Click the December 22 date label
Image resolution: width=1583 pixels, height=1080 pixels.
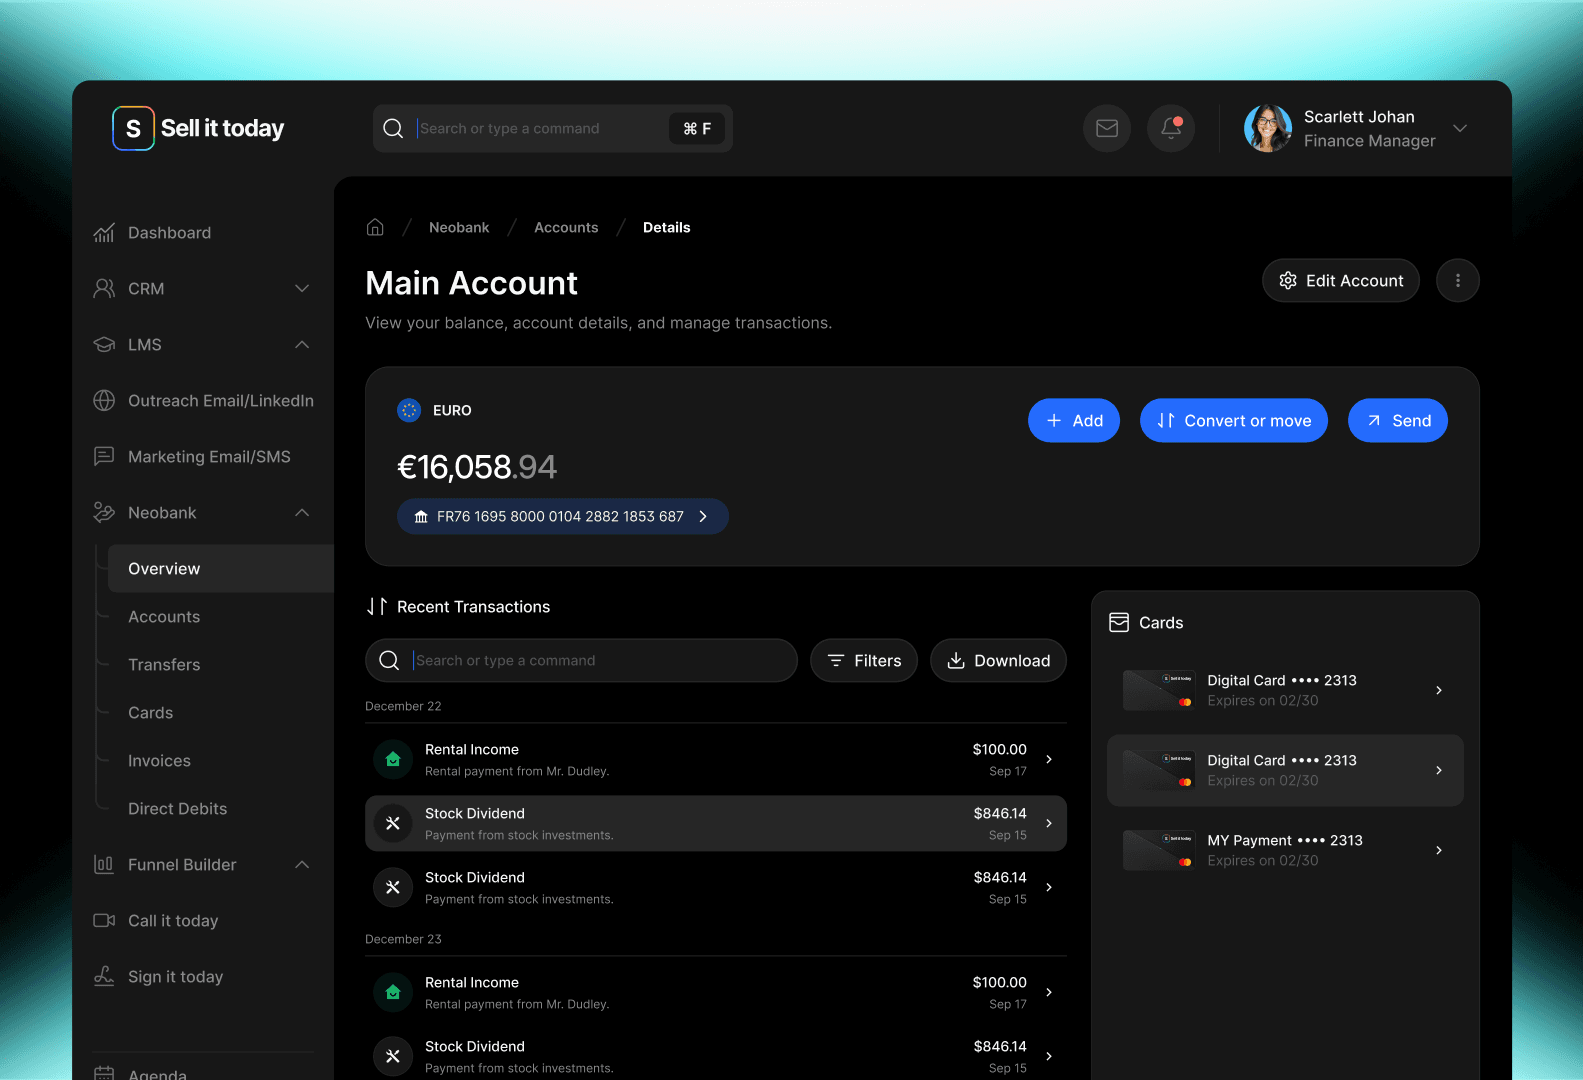click(403, 706)
